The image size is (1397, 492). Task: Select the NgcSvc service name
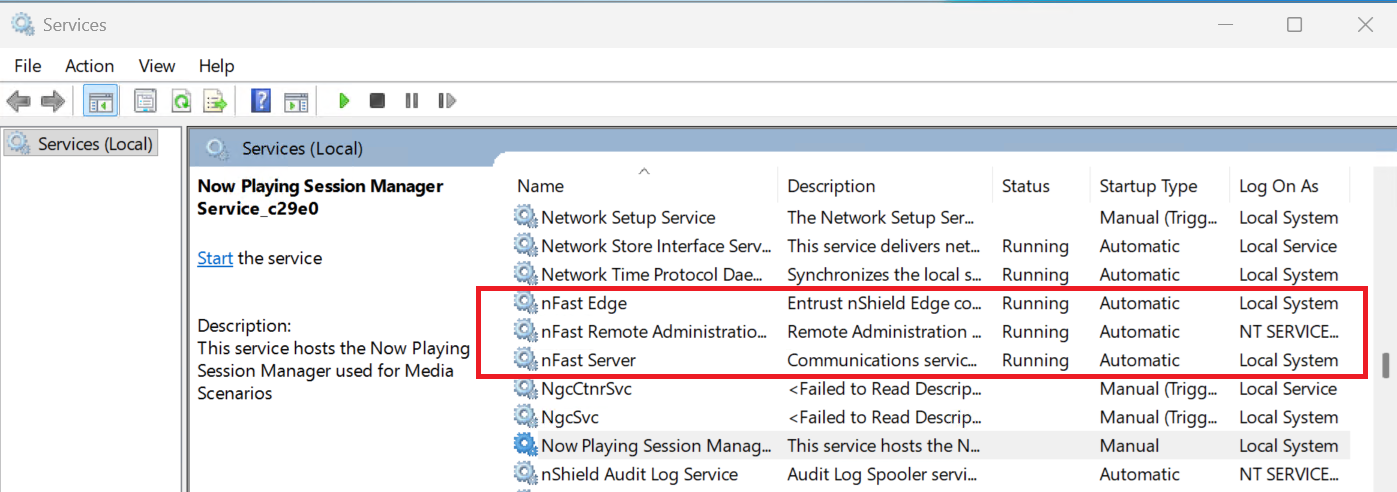click(x=570, y=417)
